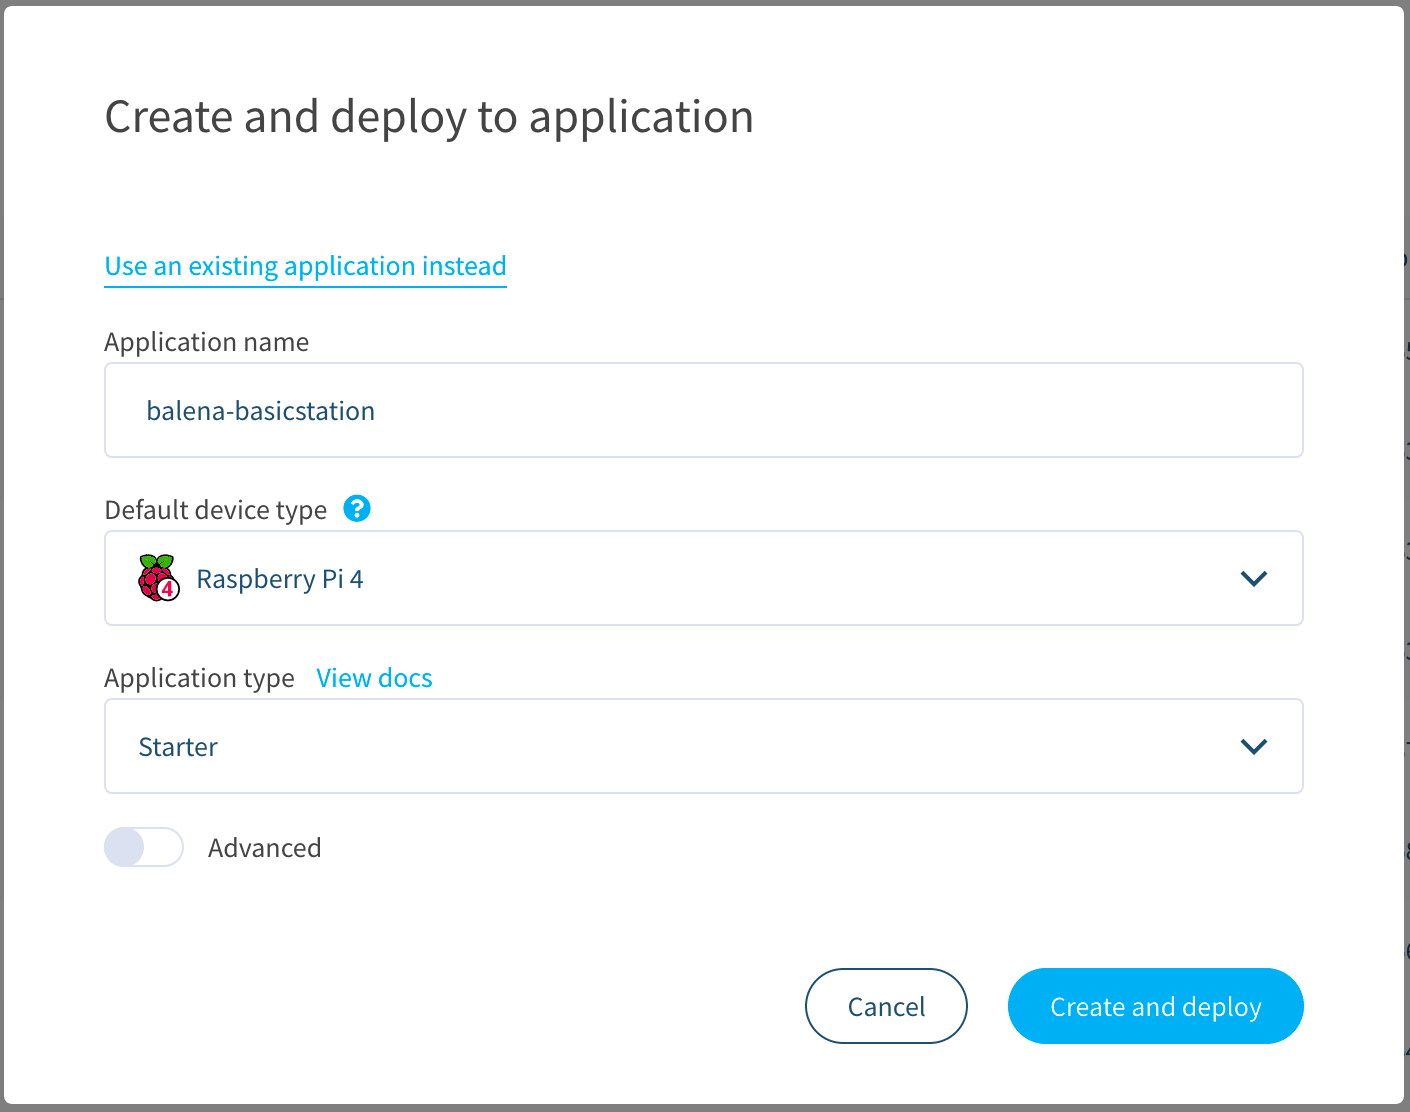Click the blue help bubble beside Default device type
This screenshot has width=1410, height=1112.
tap(357, 508)
